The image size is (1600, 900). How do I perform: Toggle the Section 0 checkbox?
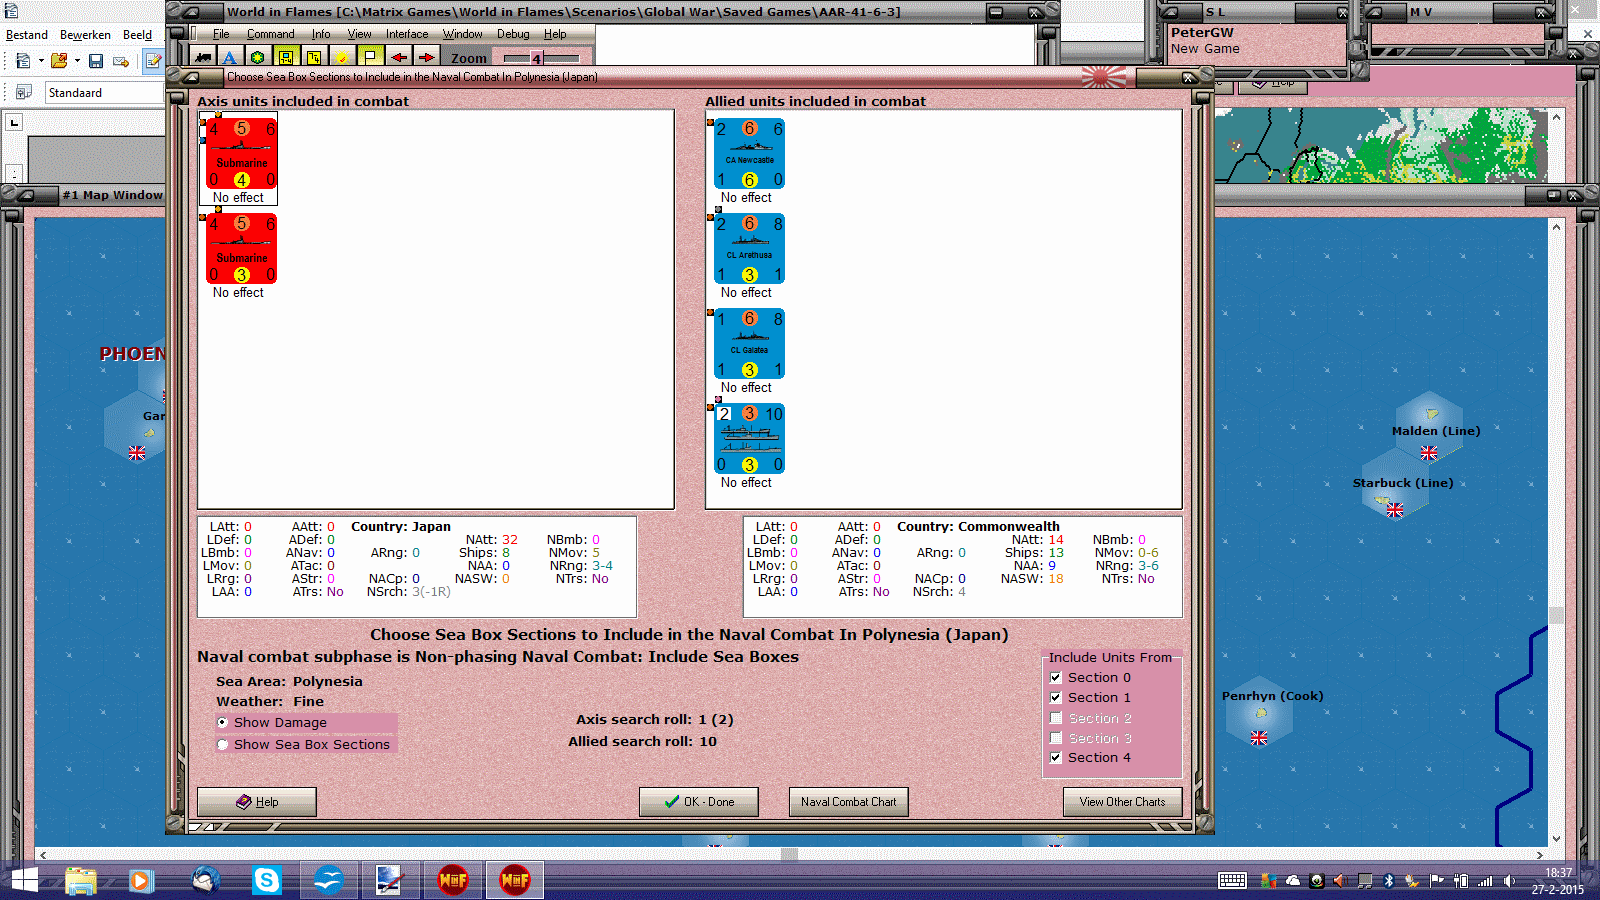tap(1055, 677)
